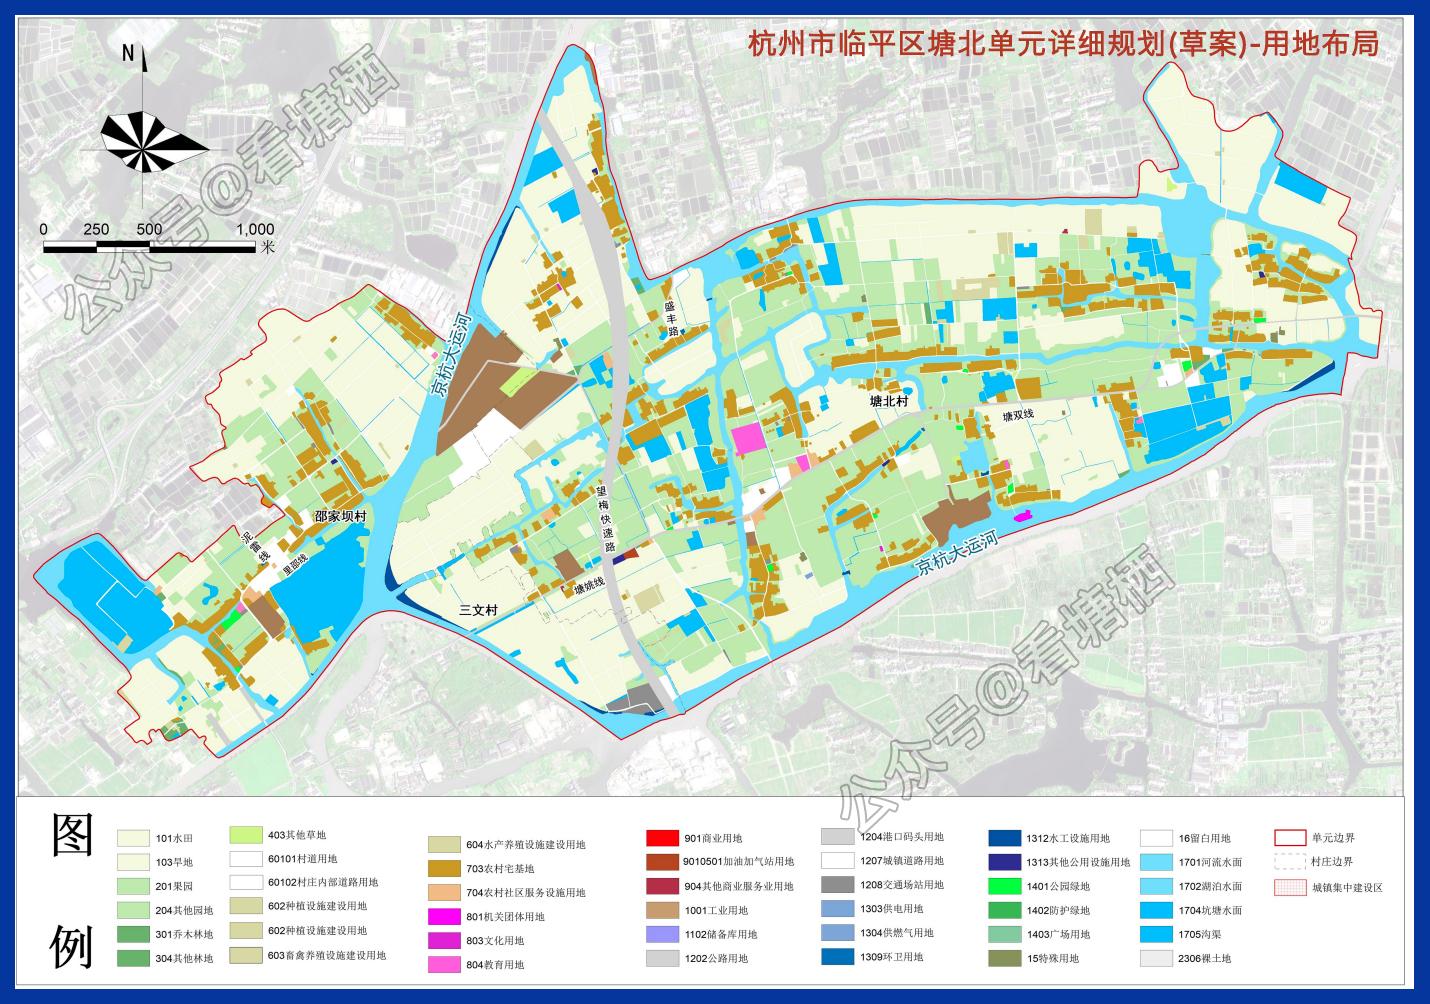1430x1004 pixels.
Task: Select the 三文村 village label
Action: 478,609
